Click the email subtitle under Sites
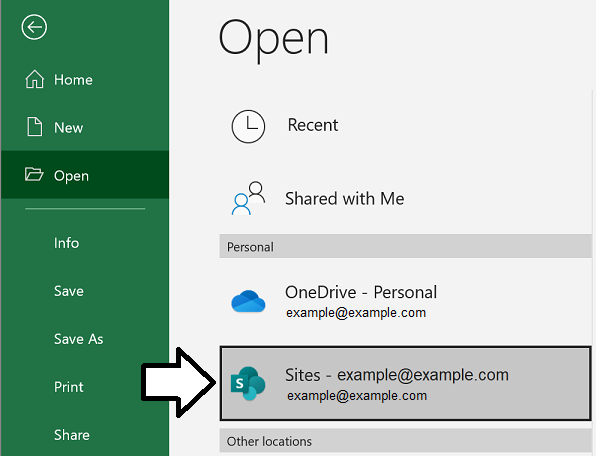The height and width of the screenshot is (456, 596). (357, 396)
